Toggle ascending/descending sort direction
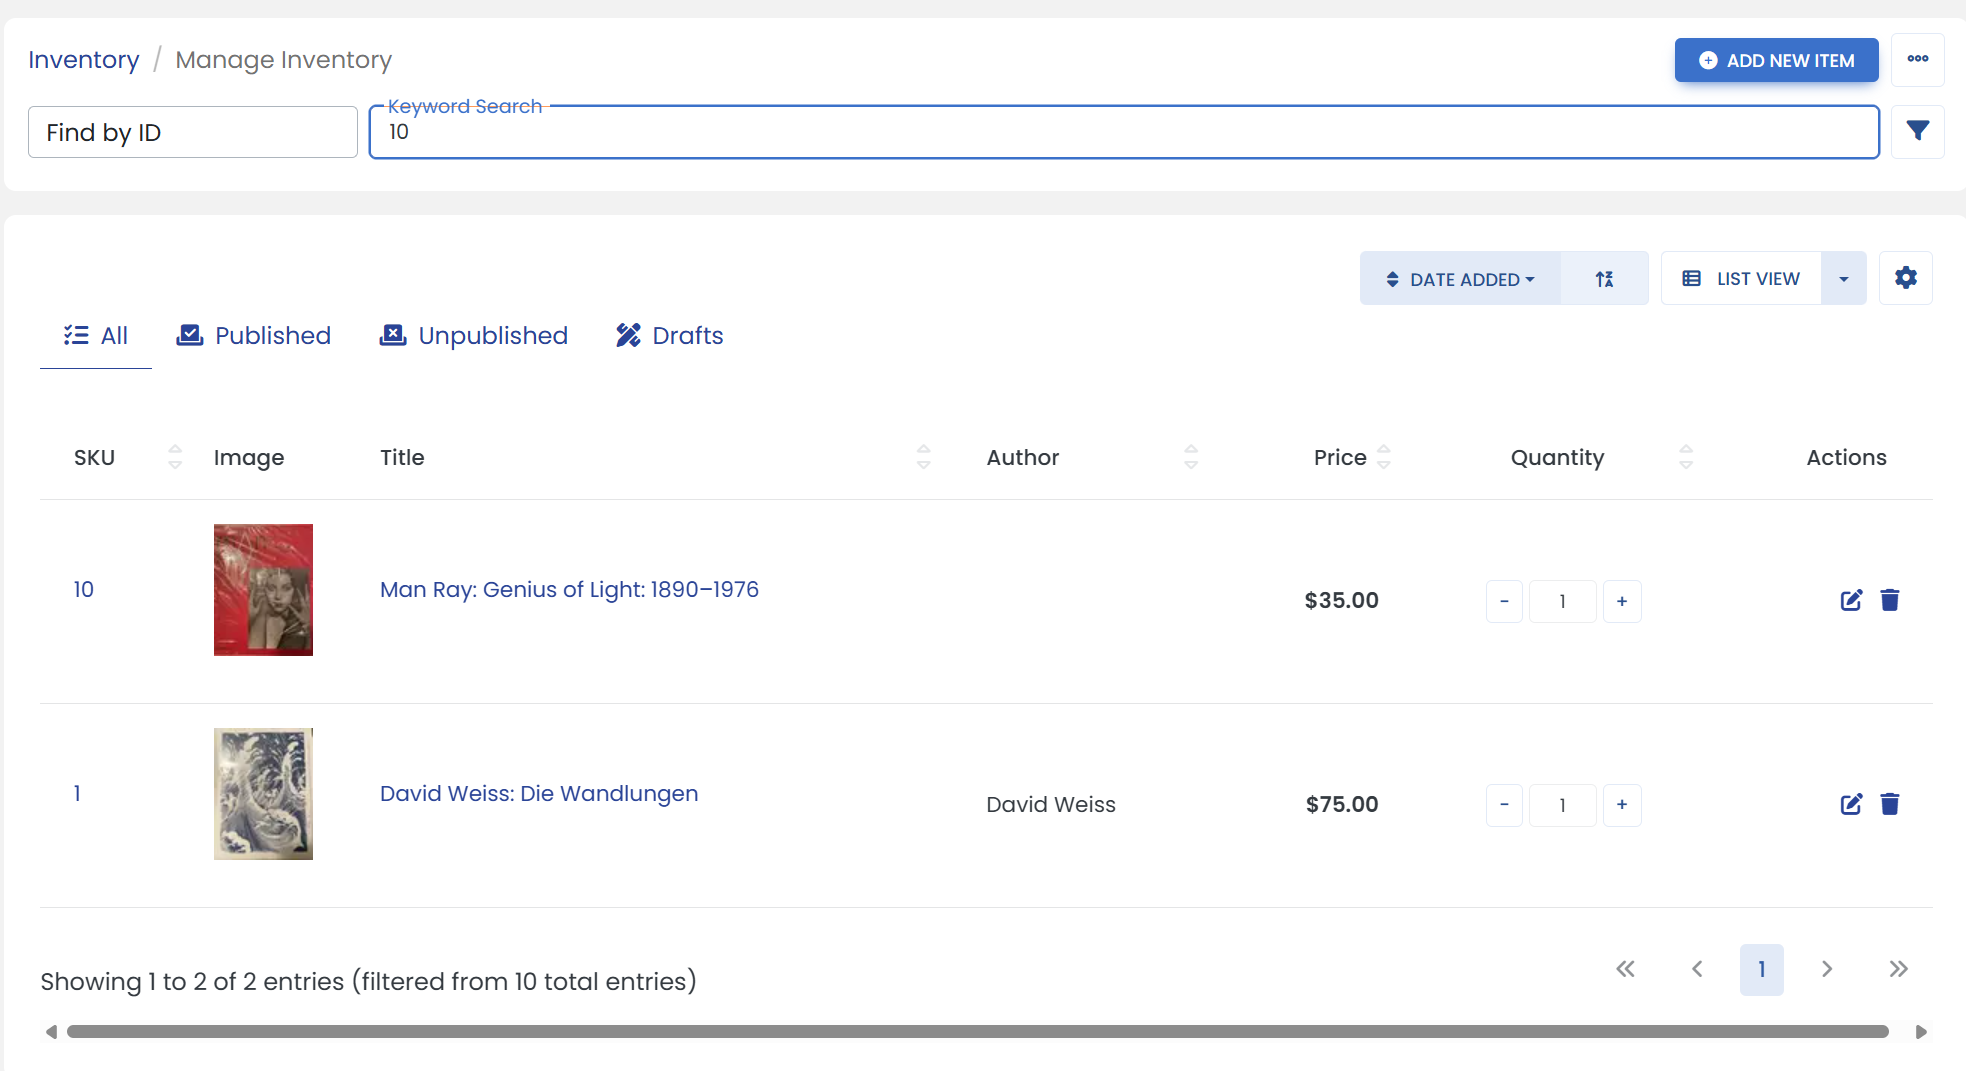The width and height of the screenshot is (1966, 1071). click(x=1604, y=279)
